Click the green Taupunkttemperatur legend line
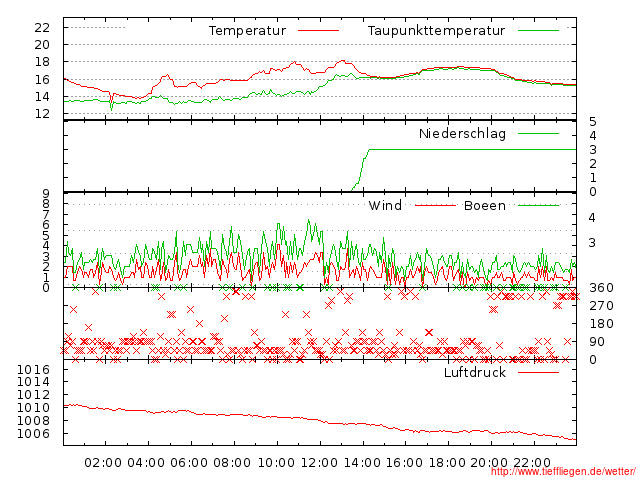 [x=538, y=31]
